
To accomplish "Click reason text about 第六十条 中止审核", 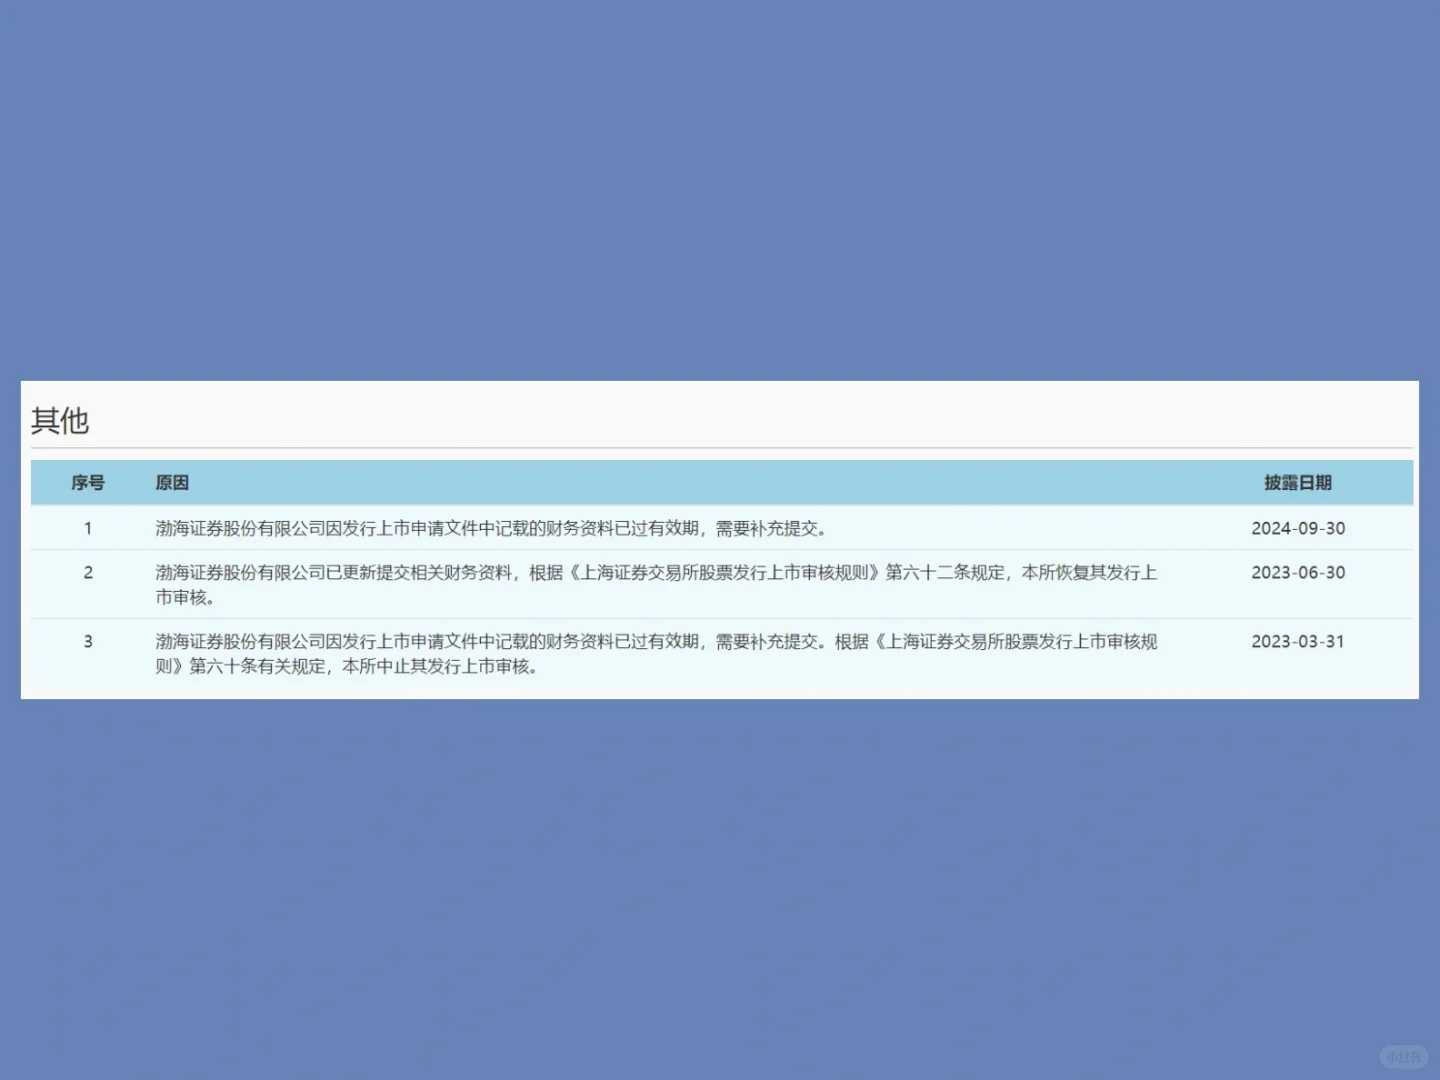I will [x=656, y=654].
